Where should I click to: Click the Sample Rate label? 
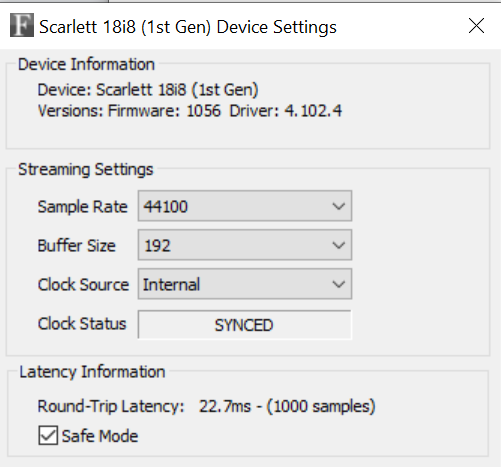point(83,207)
